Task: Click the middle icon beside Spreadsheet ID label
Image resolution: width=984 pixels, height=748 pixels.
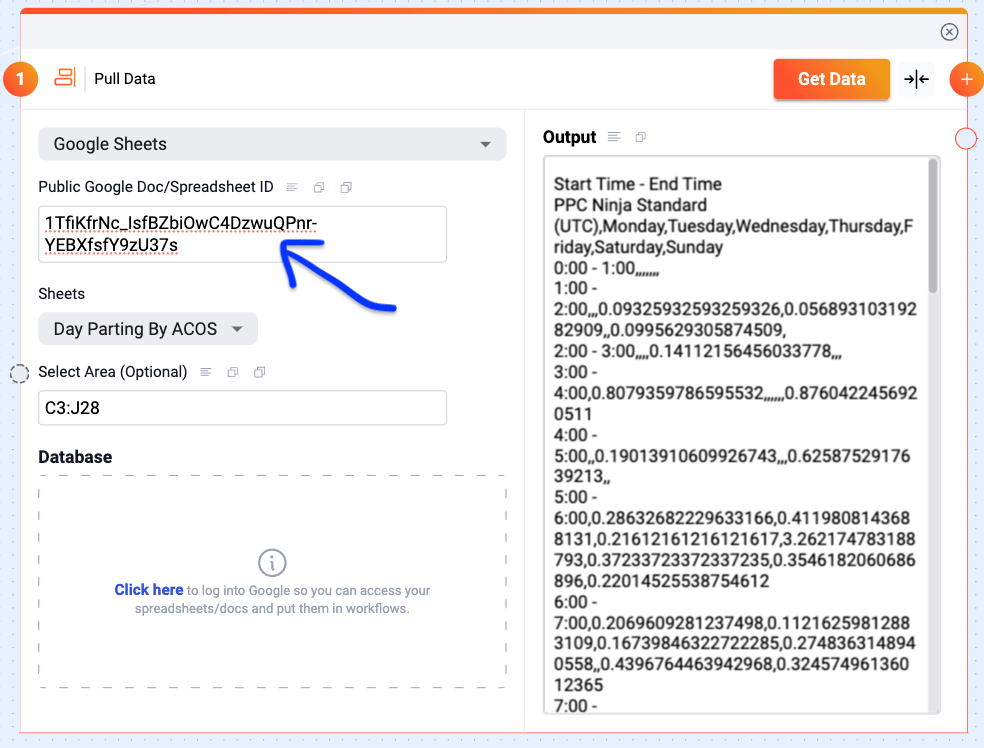Action: pos(319,187)
